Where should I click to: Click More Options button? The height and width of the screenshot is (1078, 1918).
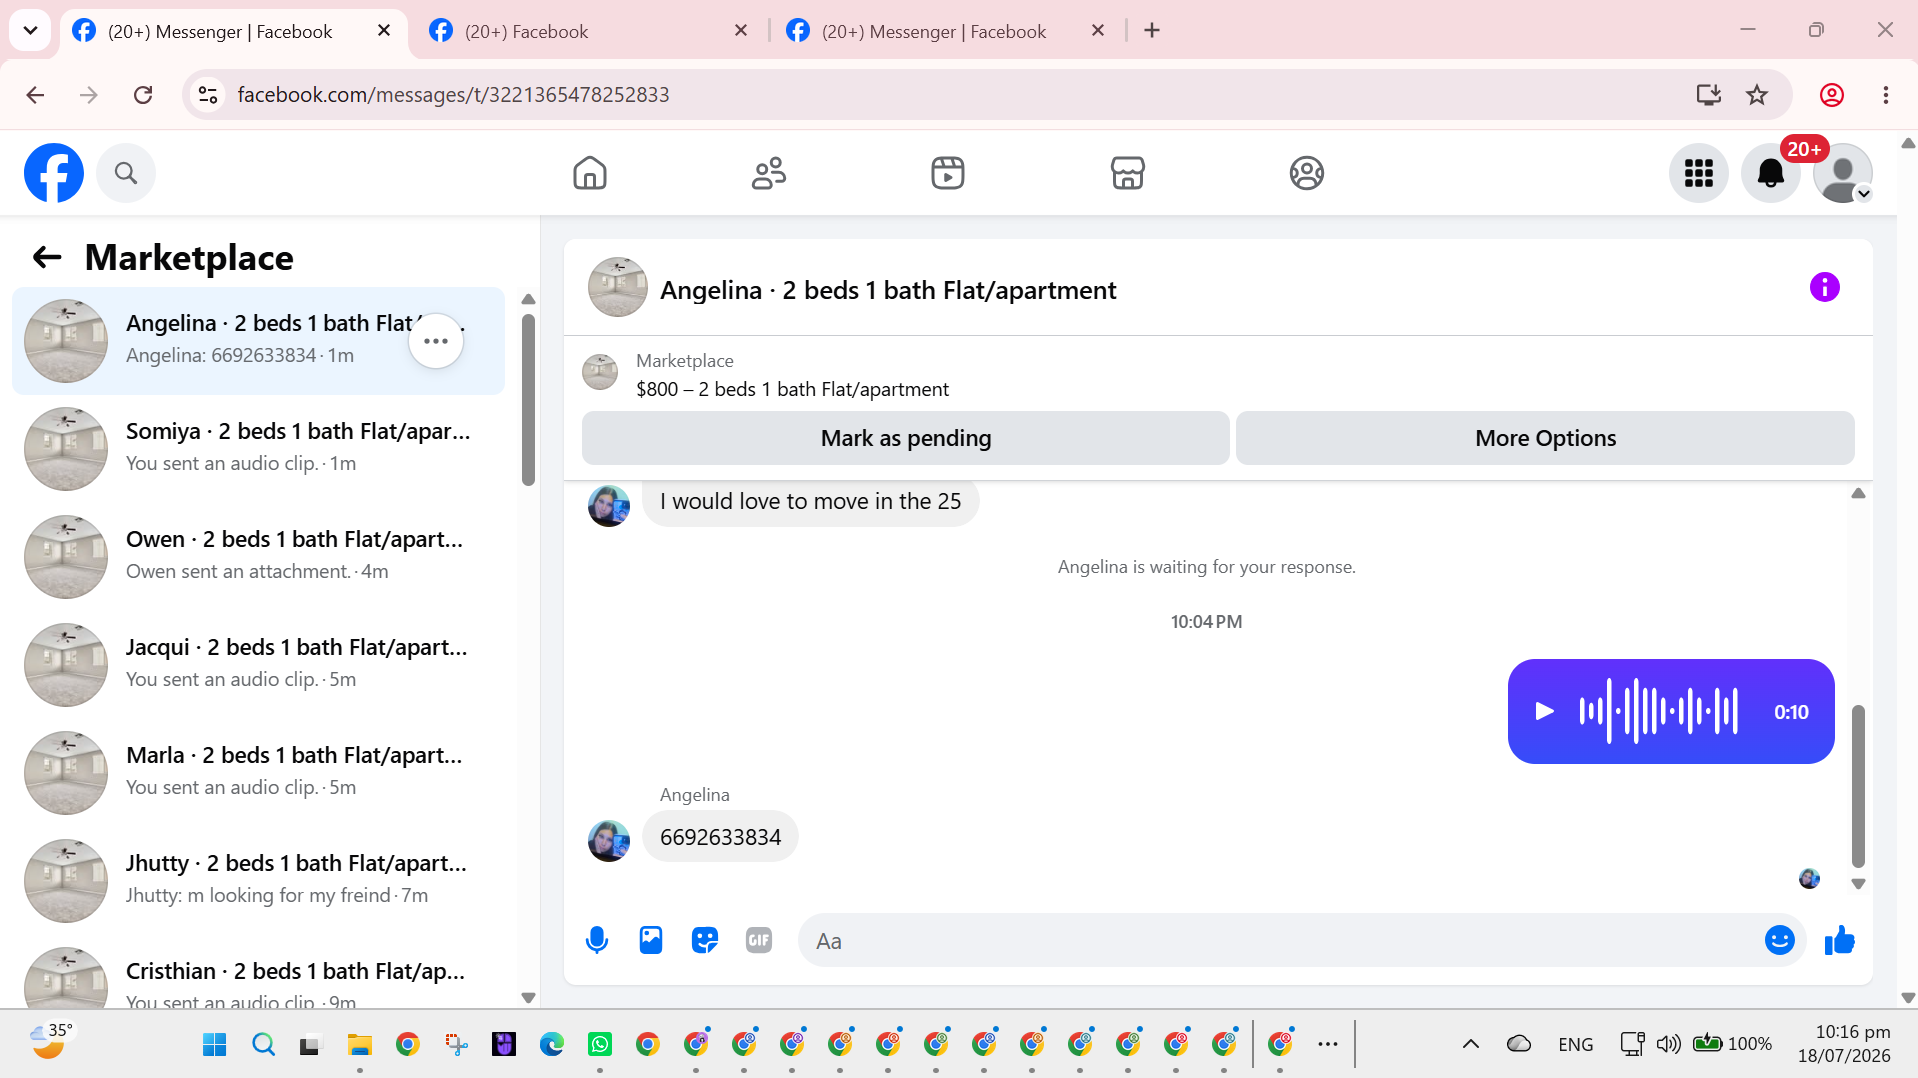[1546, 438]
